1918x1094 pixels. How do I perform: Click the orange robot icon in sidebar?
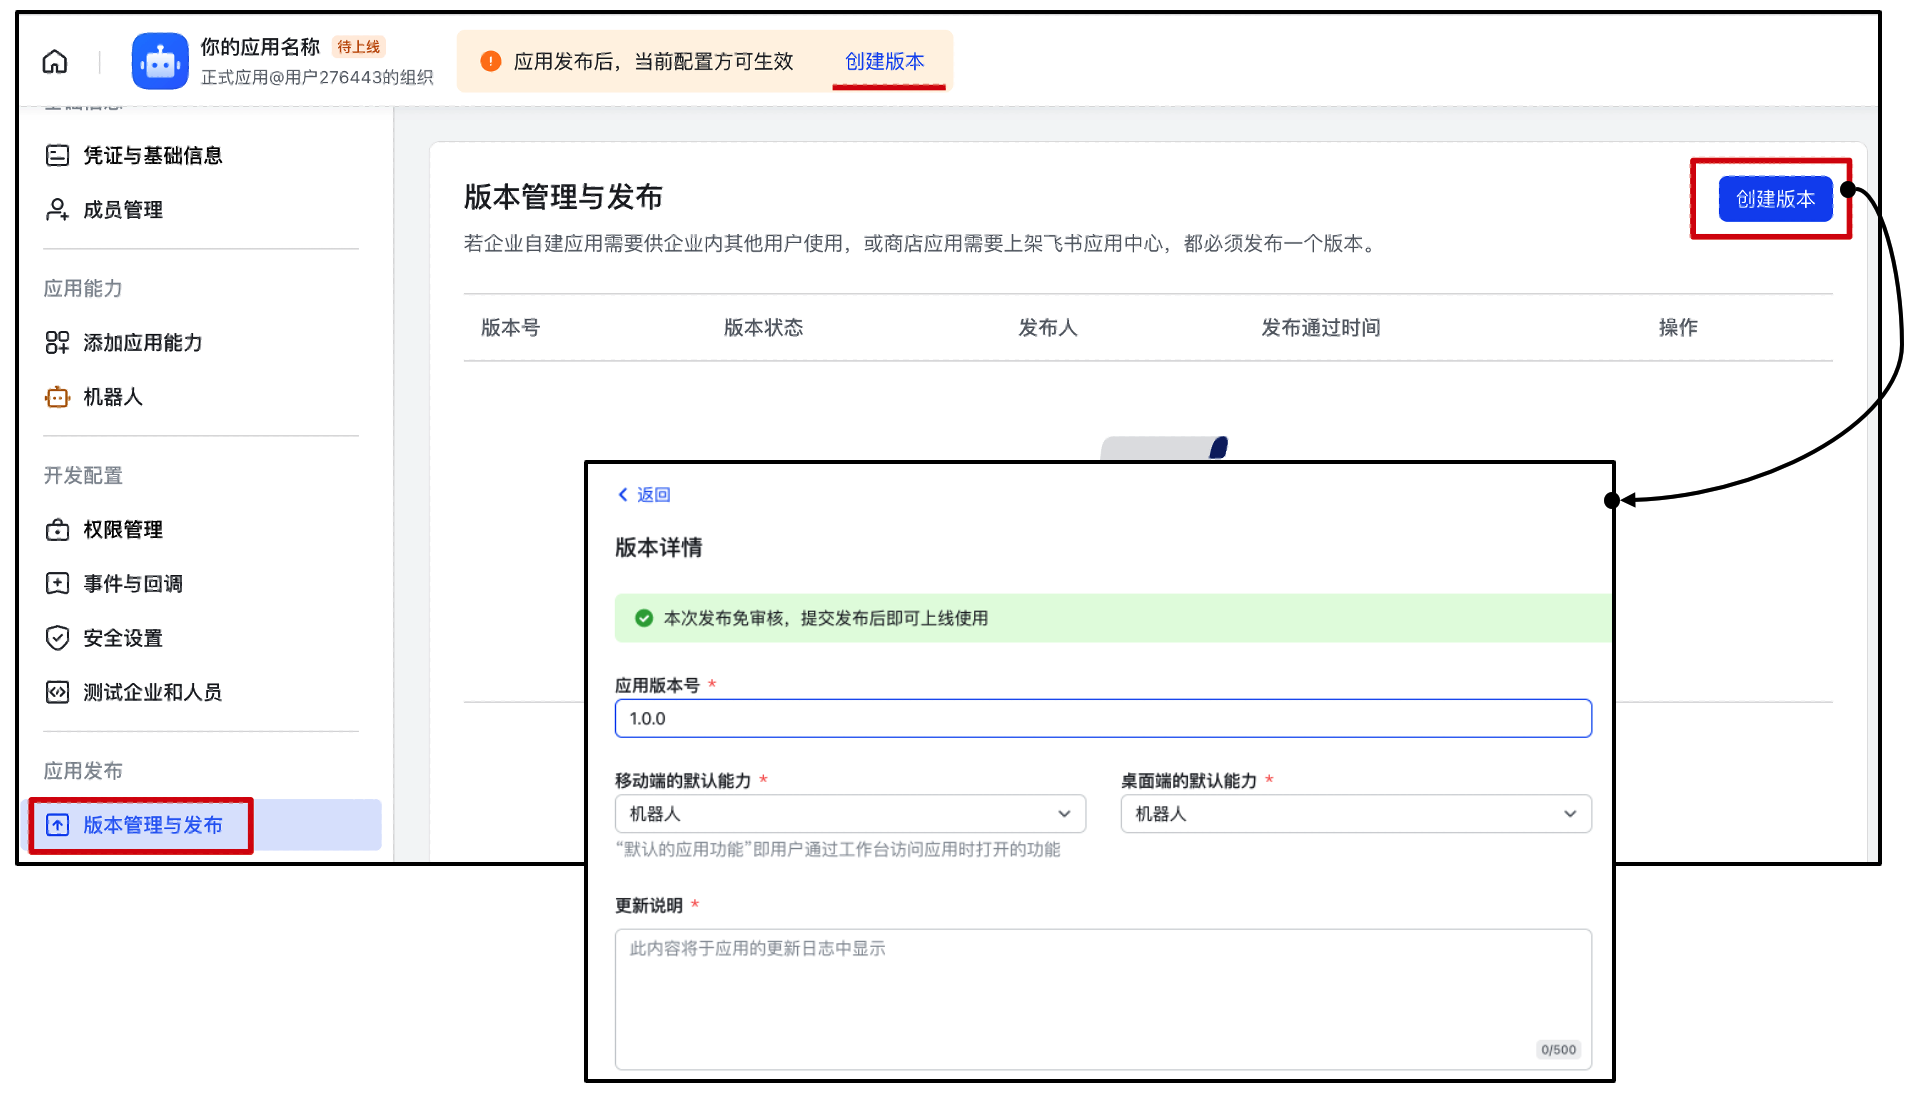(x=57, y=398)
